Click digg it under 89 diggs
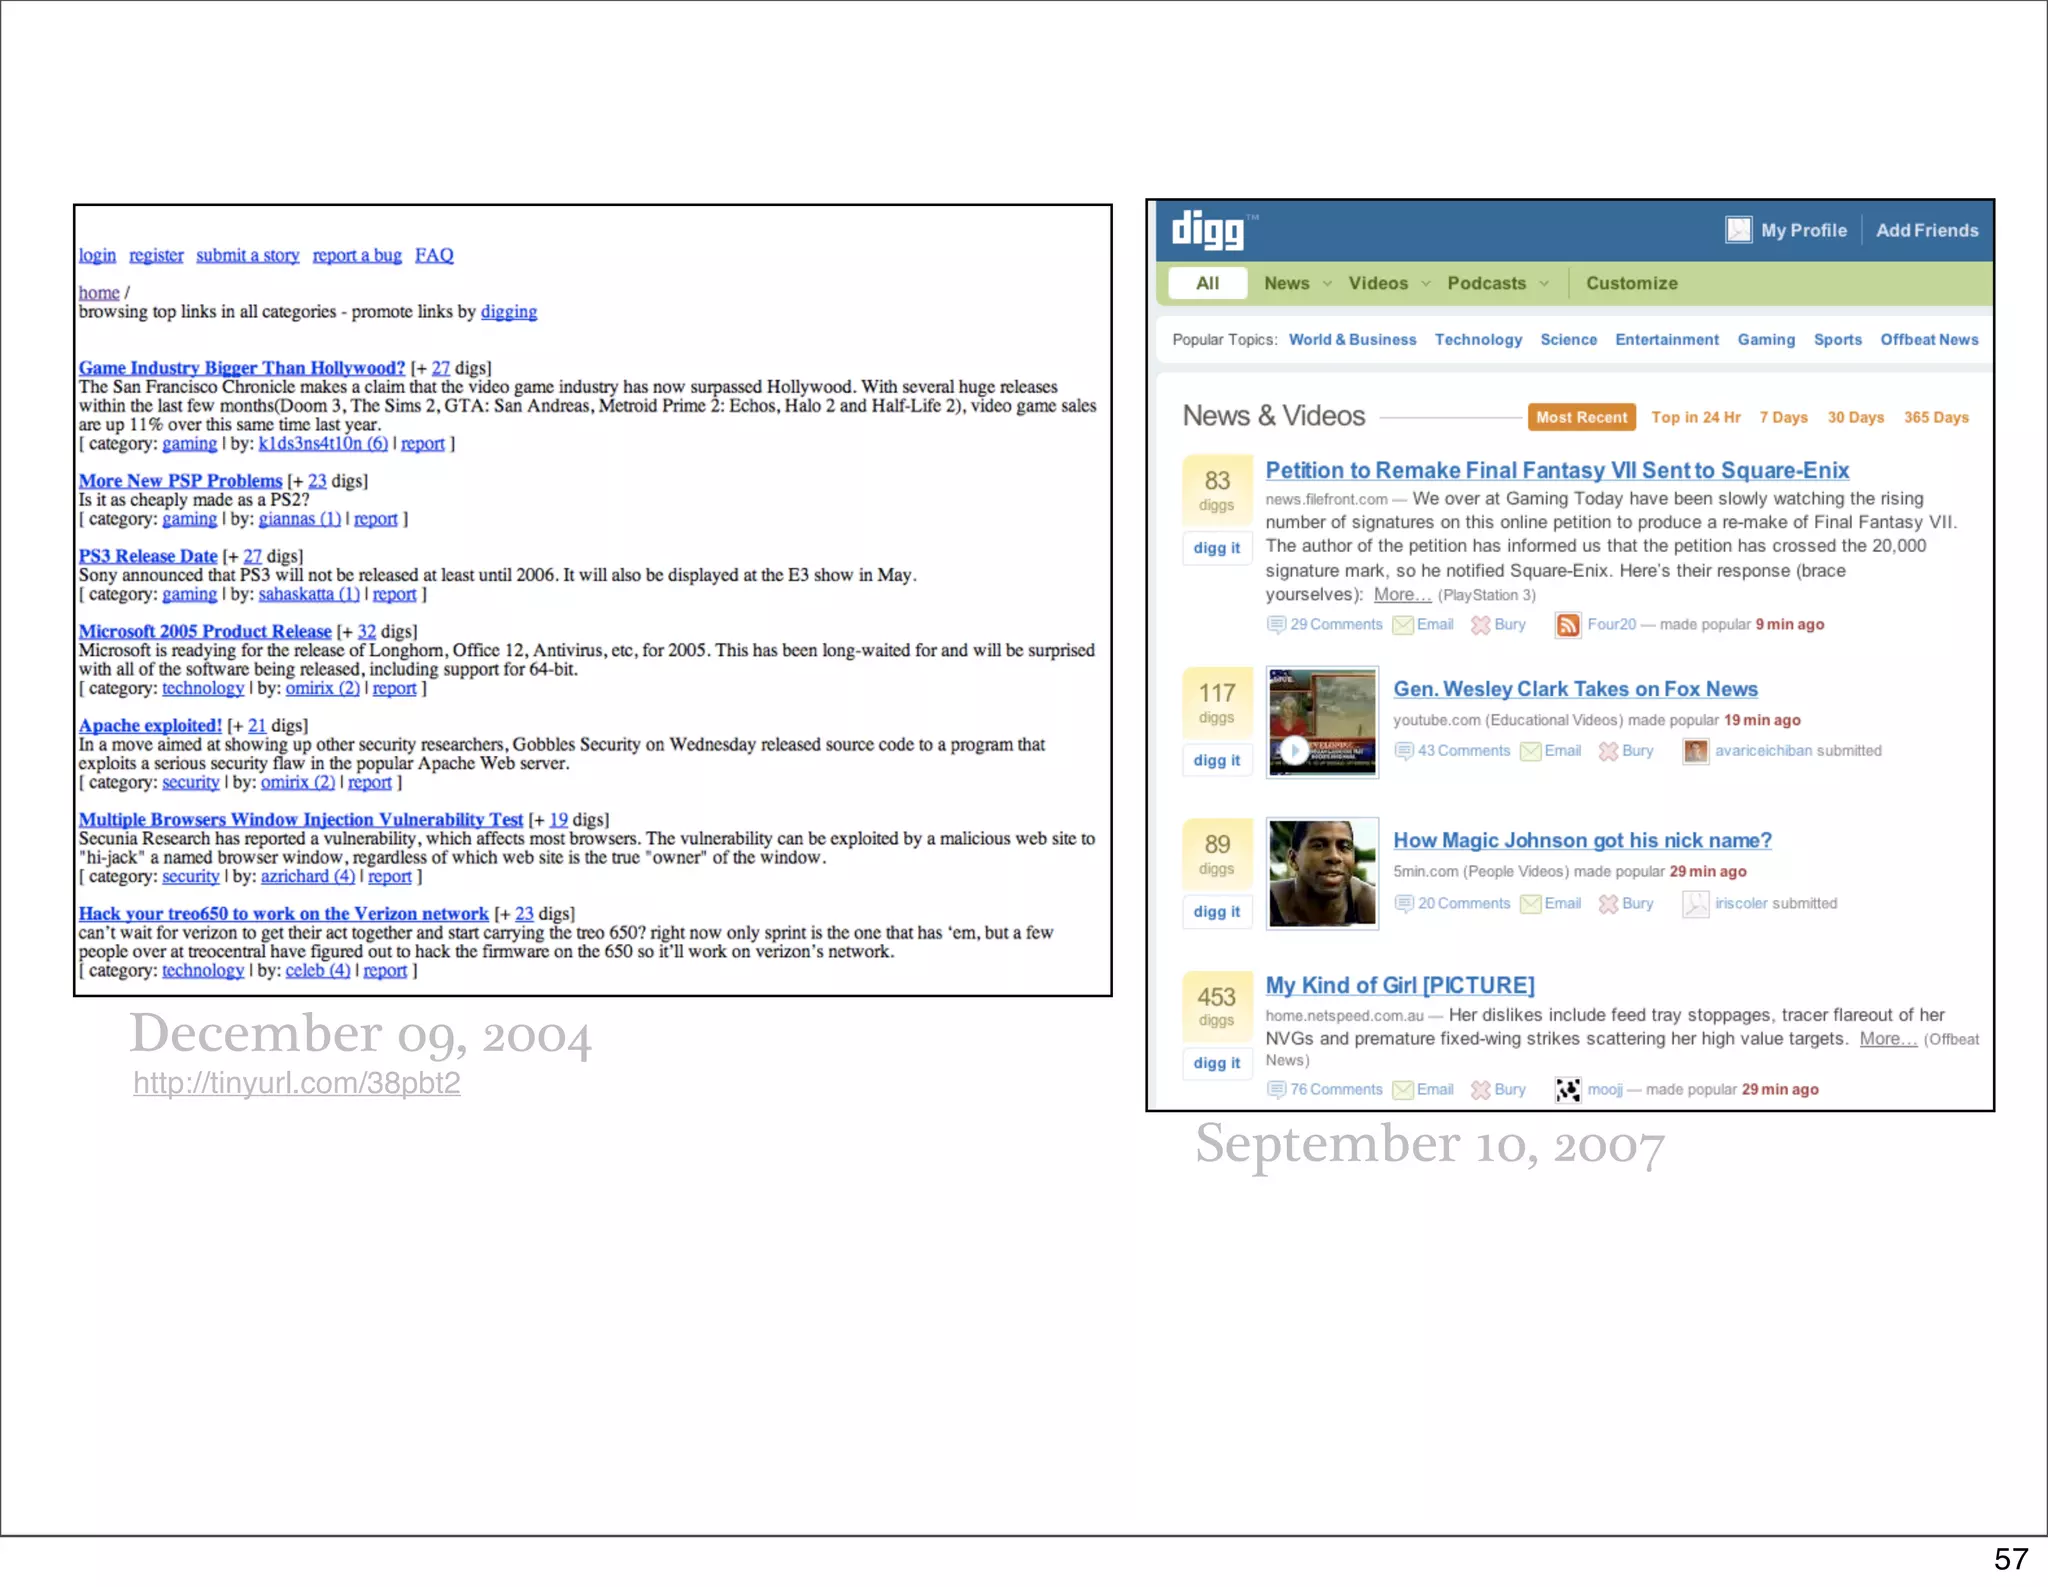Screen dimensions: 2048x1587 1217,912
